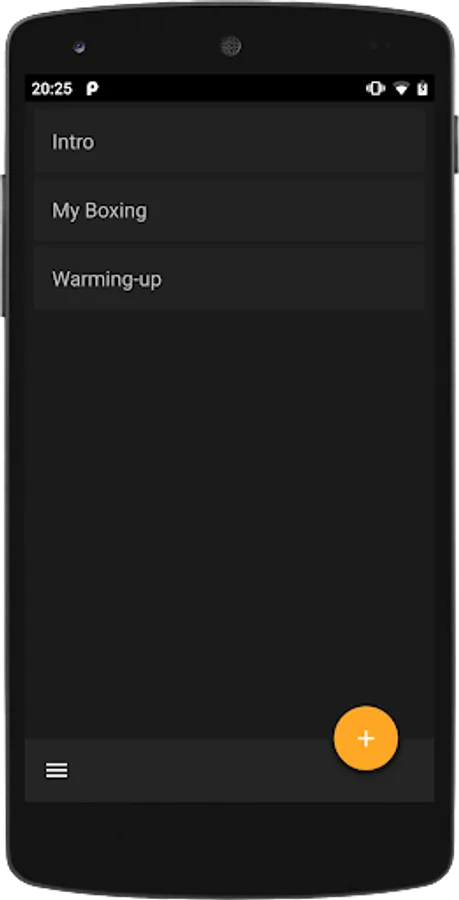Open the hamburger menu in bottom bar
Image resolution: width=459 pixels, height=900 pixels.
[57, 771]
